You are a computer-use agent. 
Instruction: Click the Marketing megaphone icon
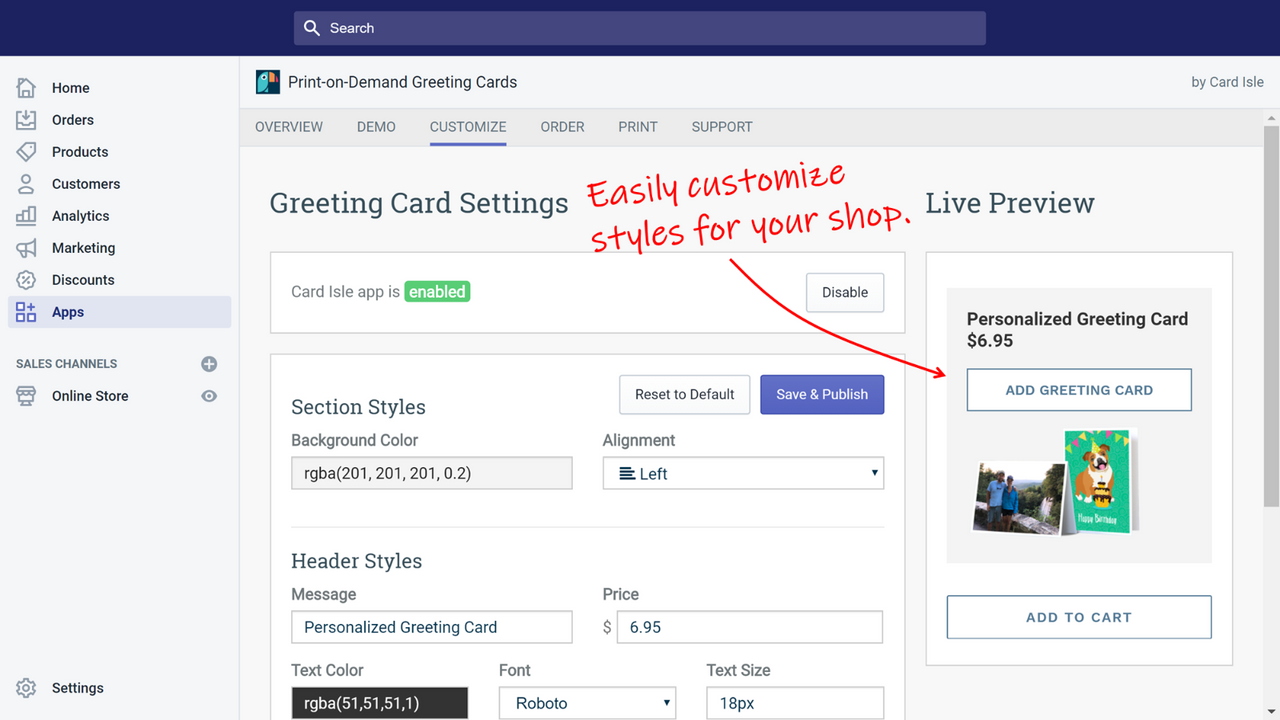(26, 248)
